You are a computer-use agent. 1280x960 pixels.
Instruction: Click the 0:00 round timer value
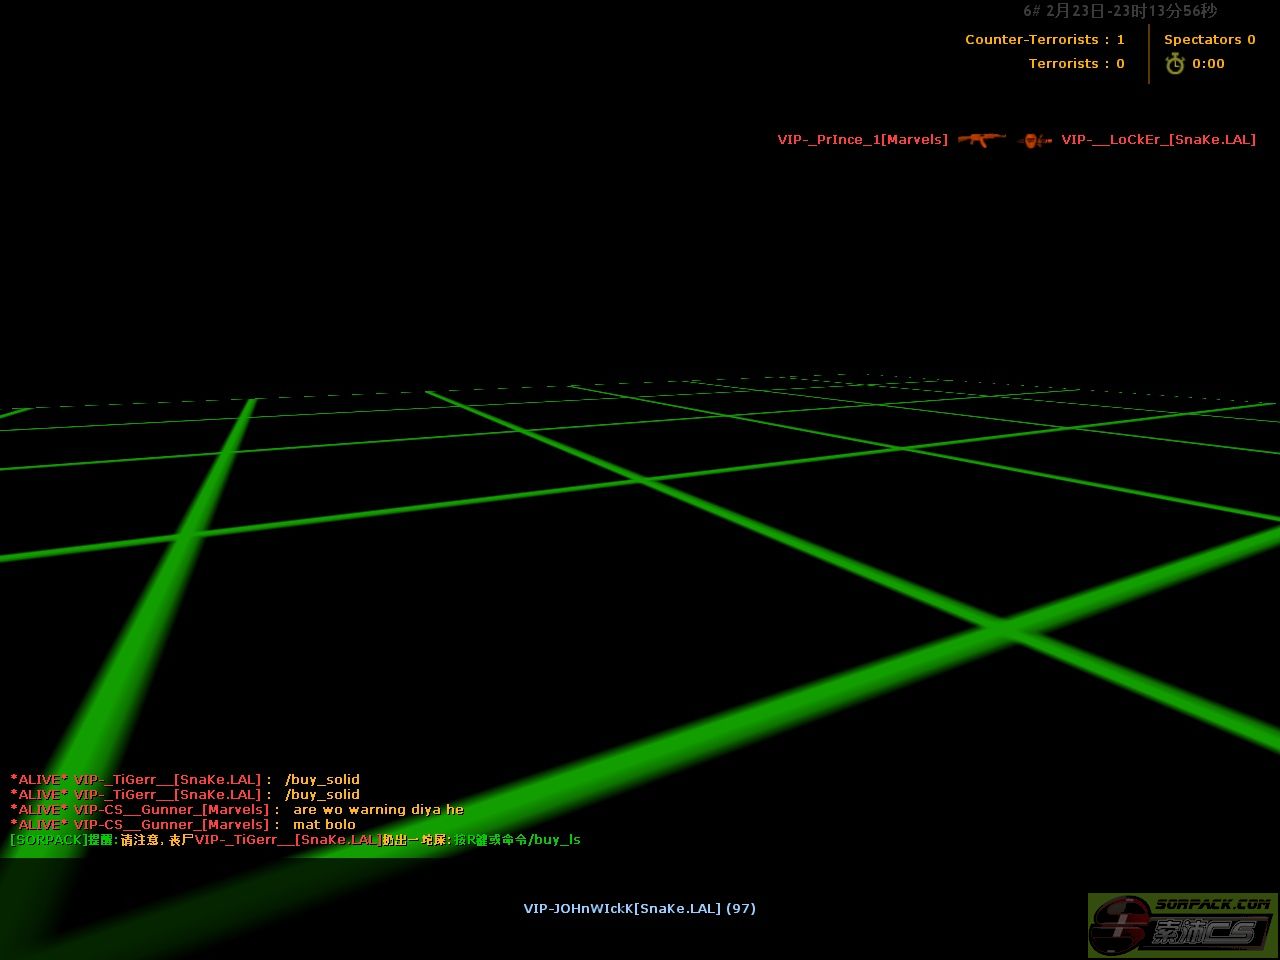[1208, 64]
